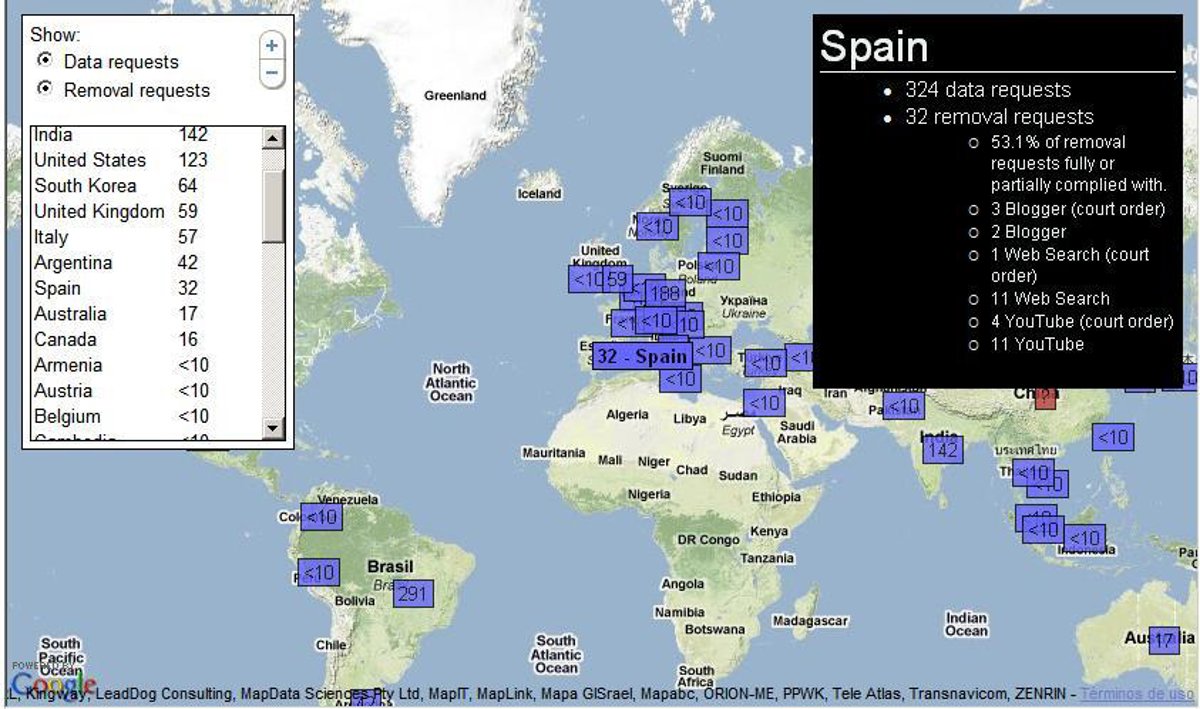This screenshot has height=709, width=1200.
Task: Select Argentina in the country list
Action: tap(73, 263)
